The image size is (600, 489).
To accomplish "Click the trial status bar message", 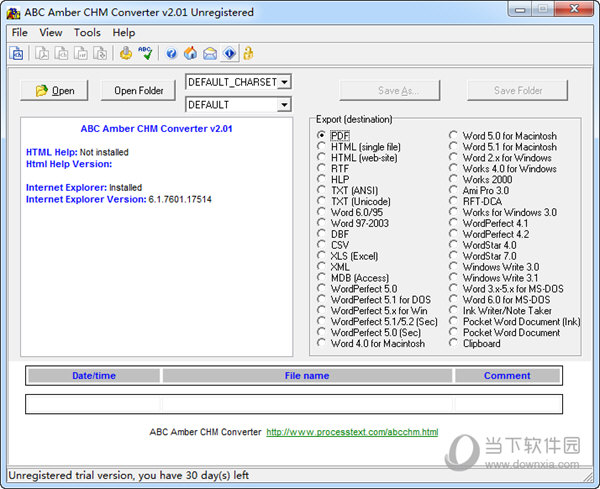I will tap(129, 475).
